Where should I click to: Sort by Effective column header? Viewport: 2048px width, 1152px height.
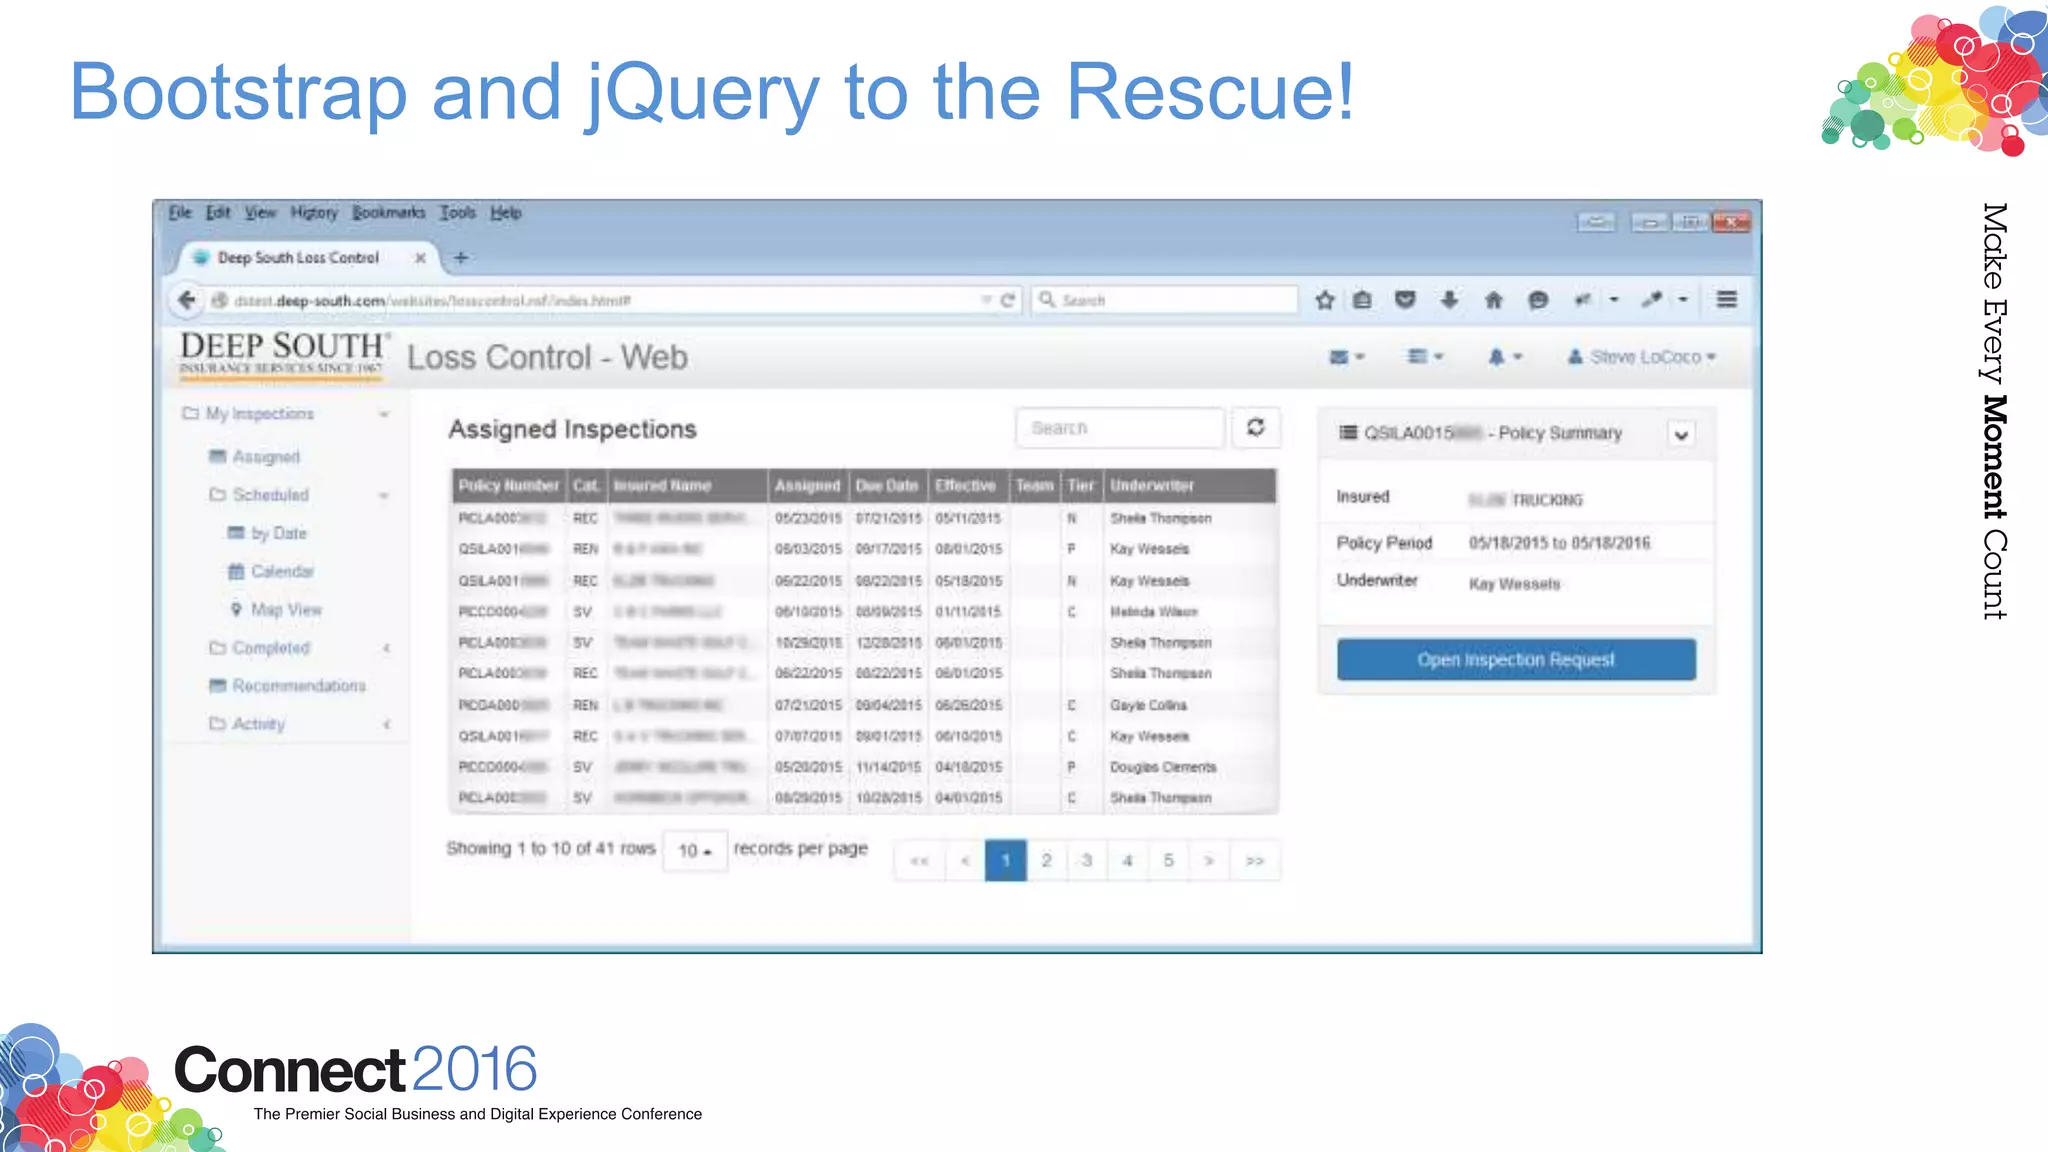click(x=967, y=486)
